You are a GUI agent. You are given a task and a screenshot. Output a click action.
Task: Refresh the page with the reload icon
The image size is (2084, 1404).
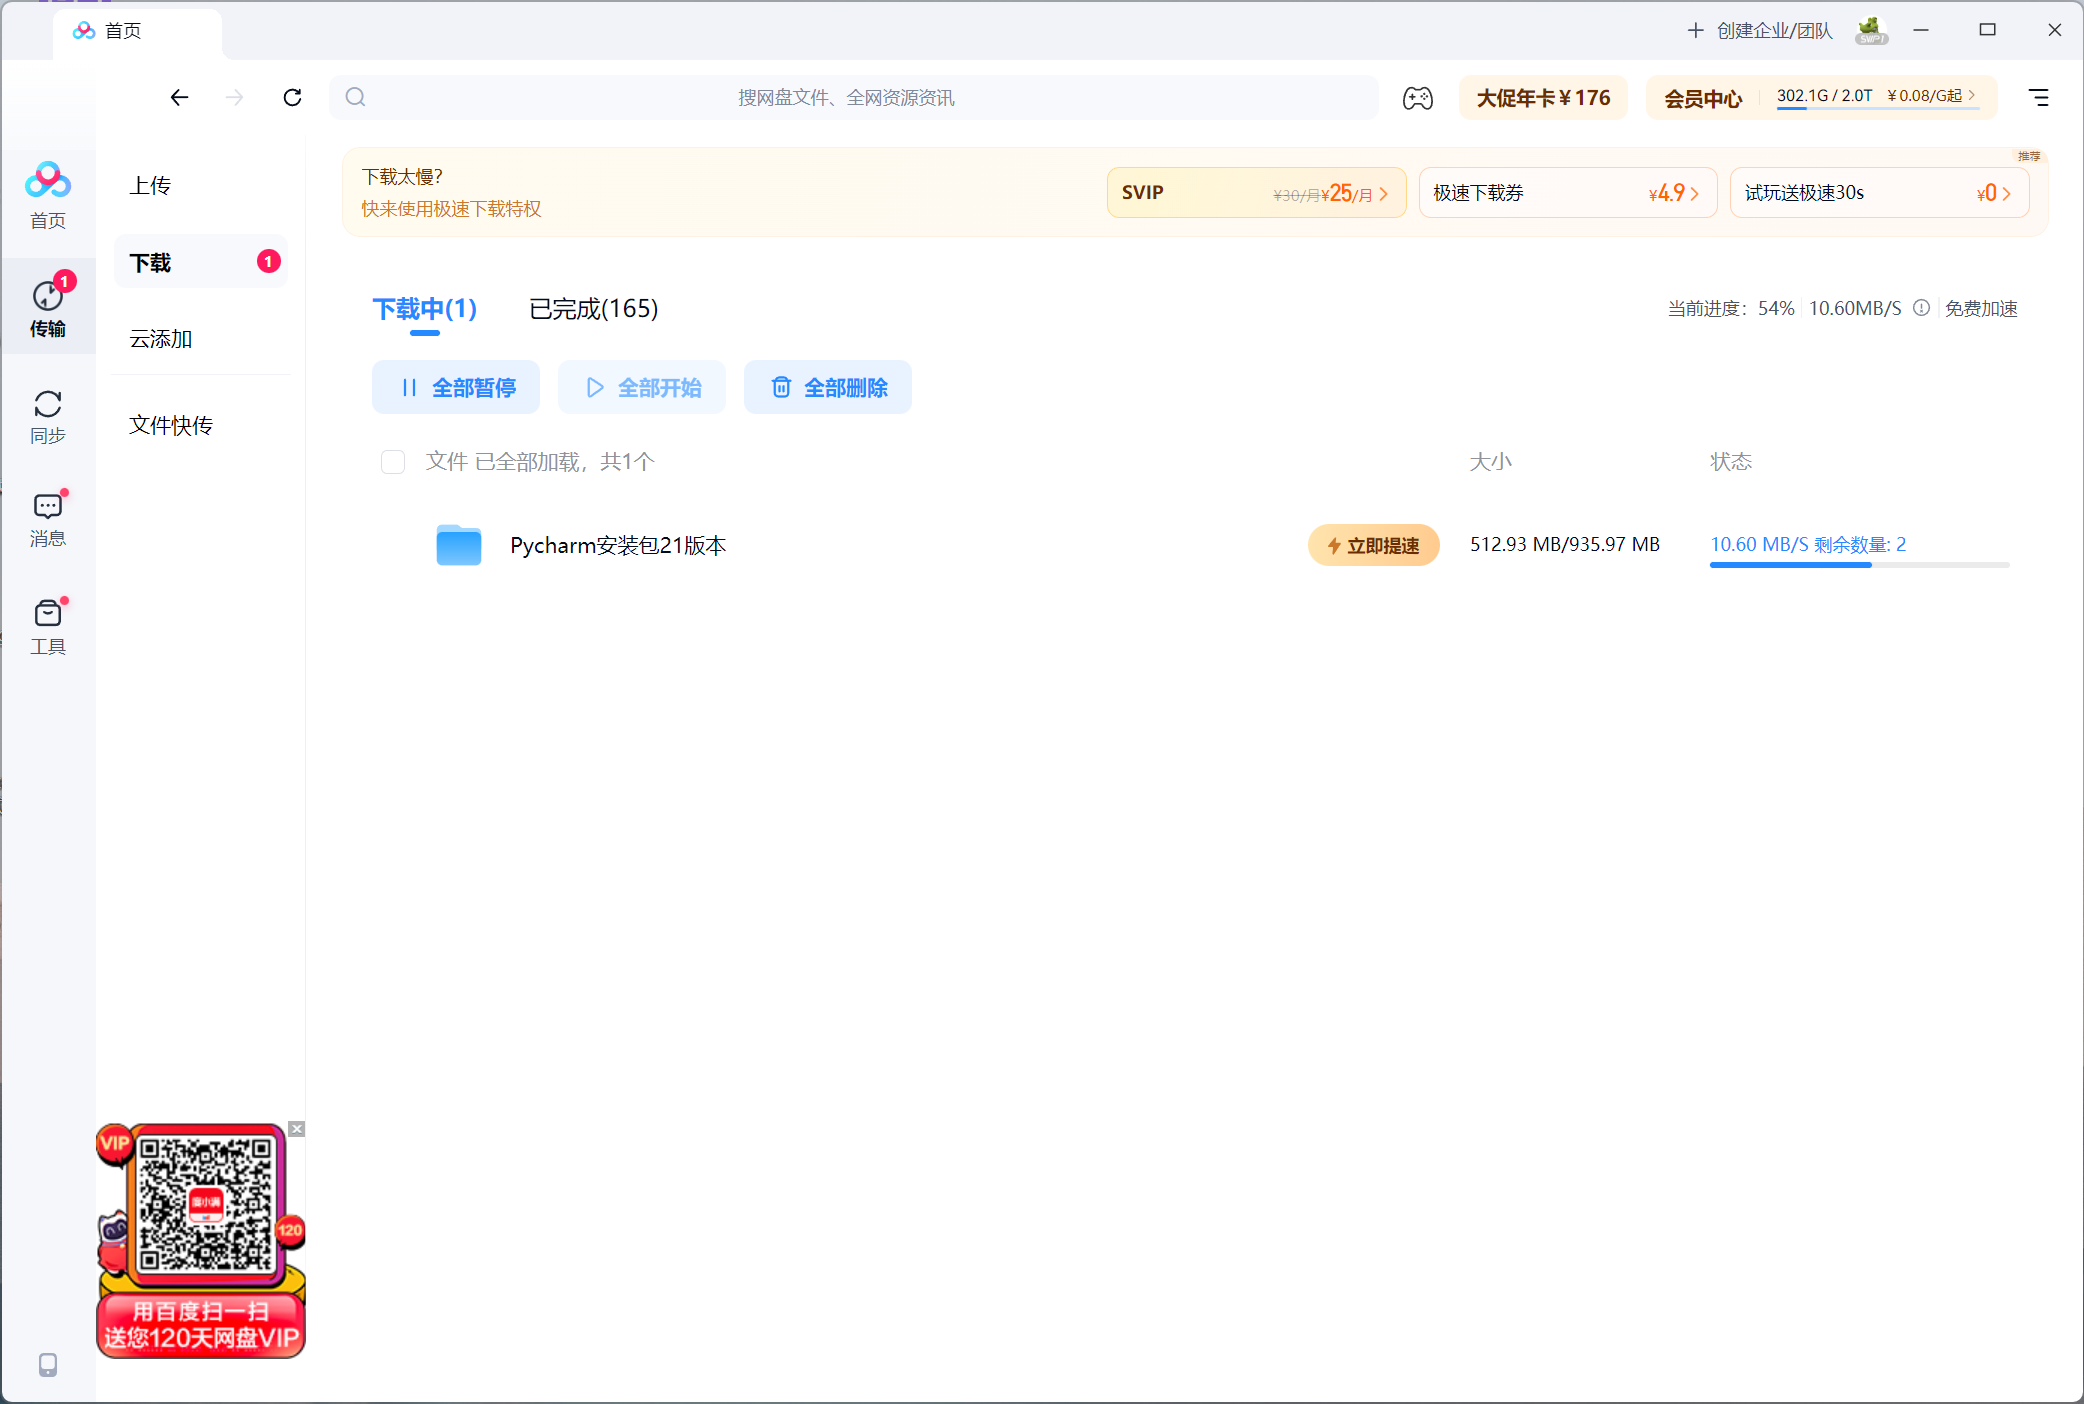(292, 97)
